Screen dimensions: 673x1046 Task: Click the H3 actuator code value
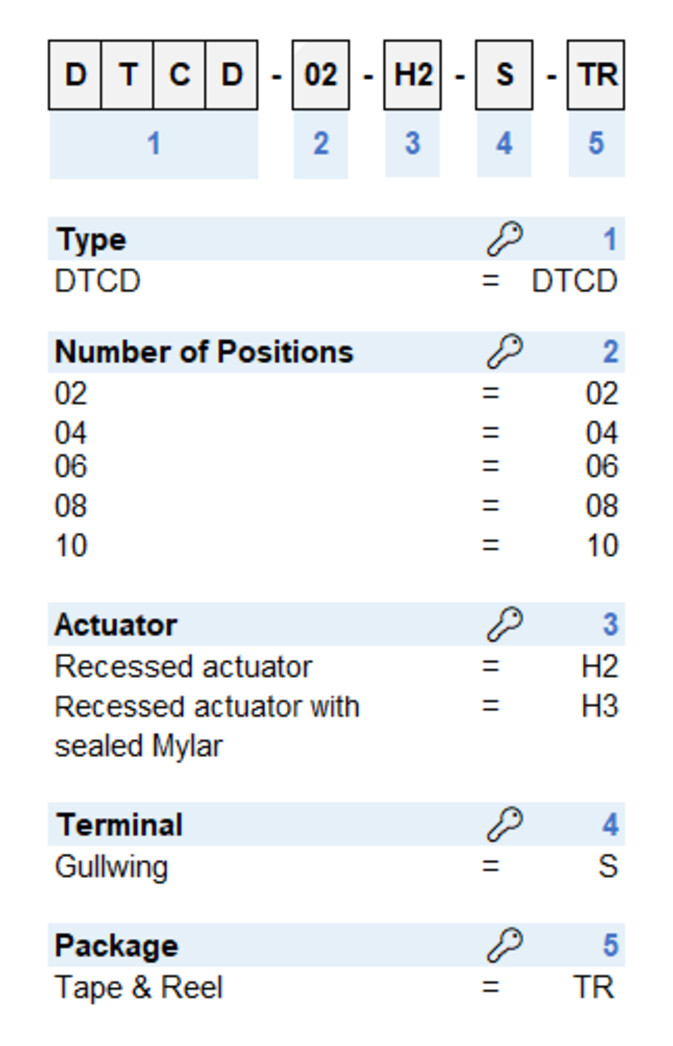coord(599,707)
